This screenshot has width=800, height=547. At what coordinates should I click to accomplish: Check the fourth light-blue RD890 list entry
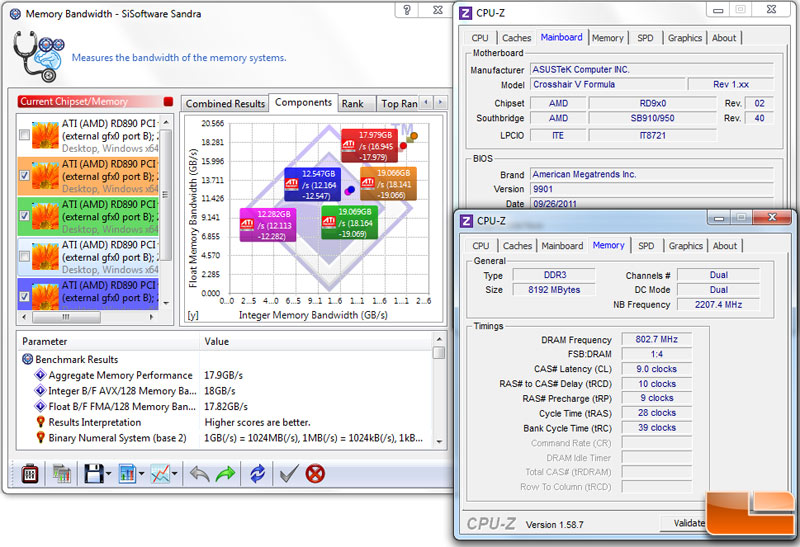coord(24,256)
